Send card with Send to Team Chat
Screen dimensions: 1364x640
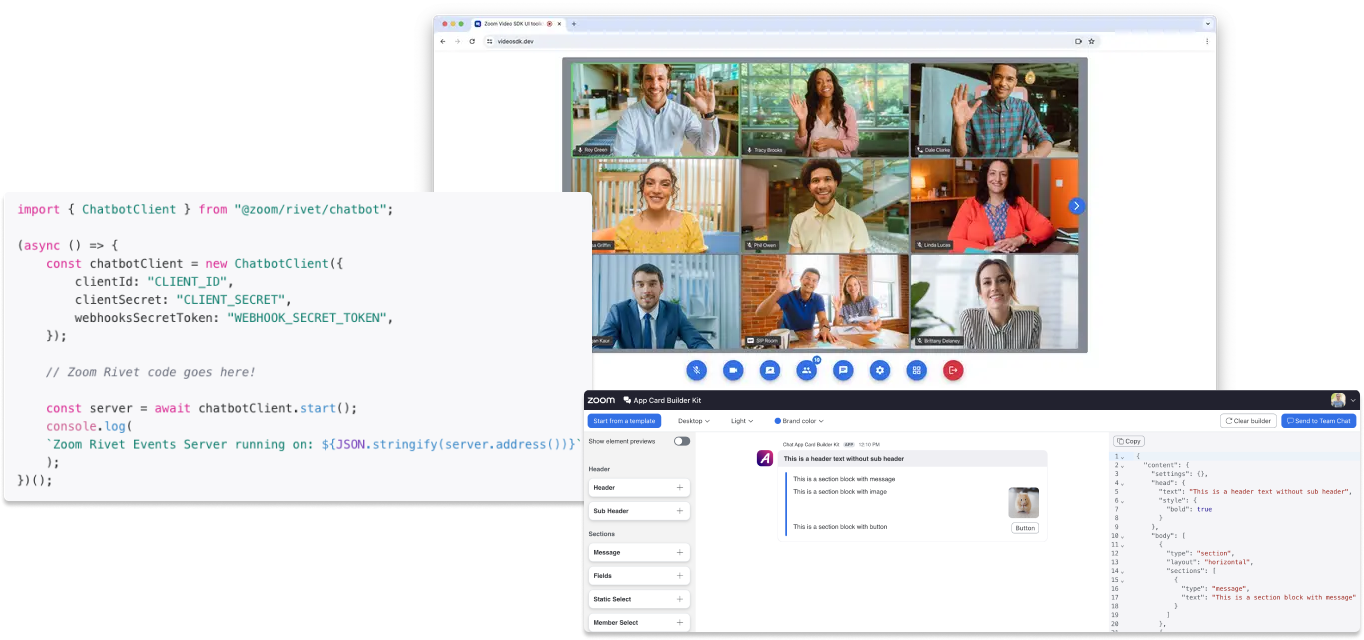click(x=1318, y=421)
